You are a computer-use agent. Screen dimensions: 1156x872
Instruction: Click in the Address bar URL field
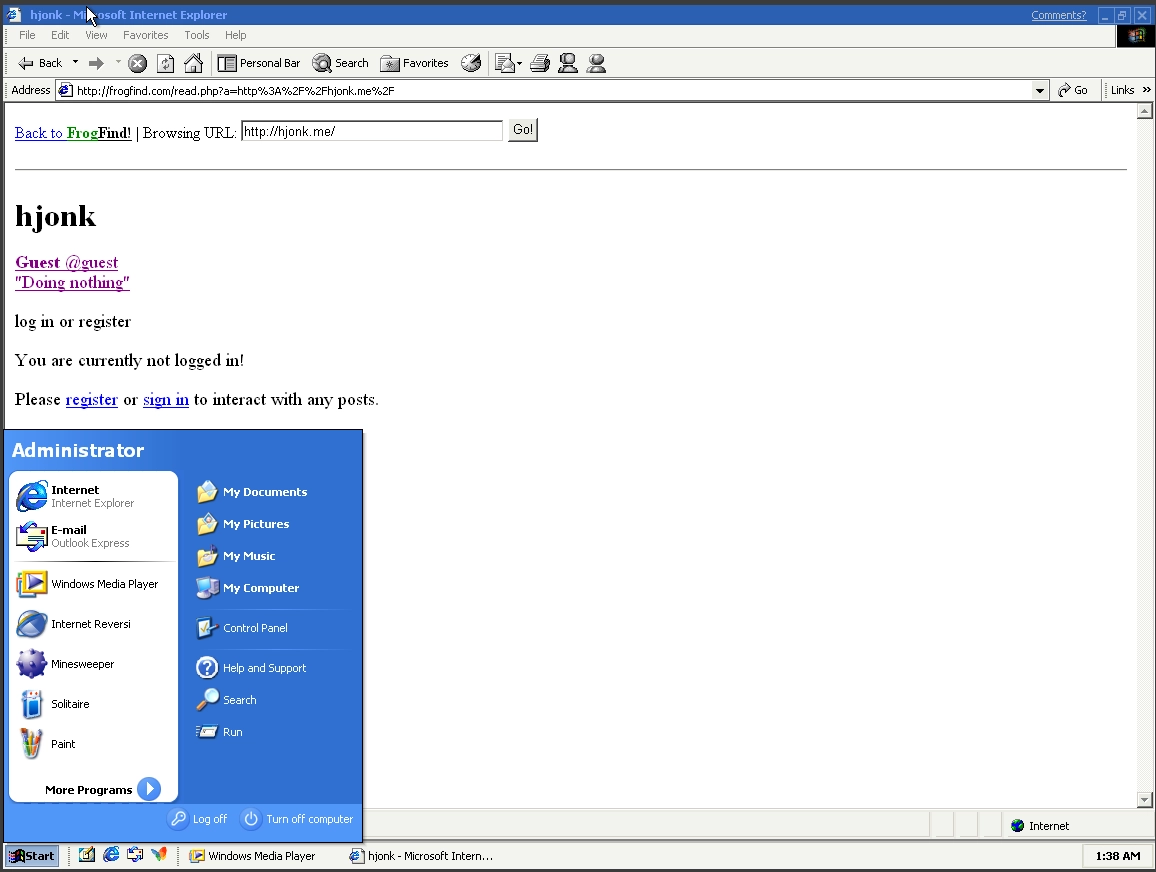[x=546, y=91]
